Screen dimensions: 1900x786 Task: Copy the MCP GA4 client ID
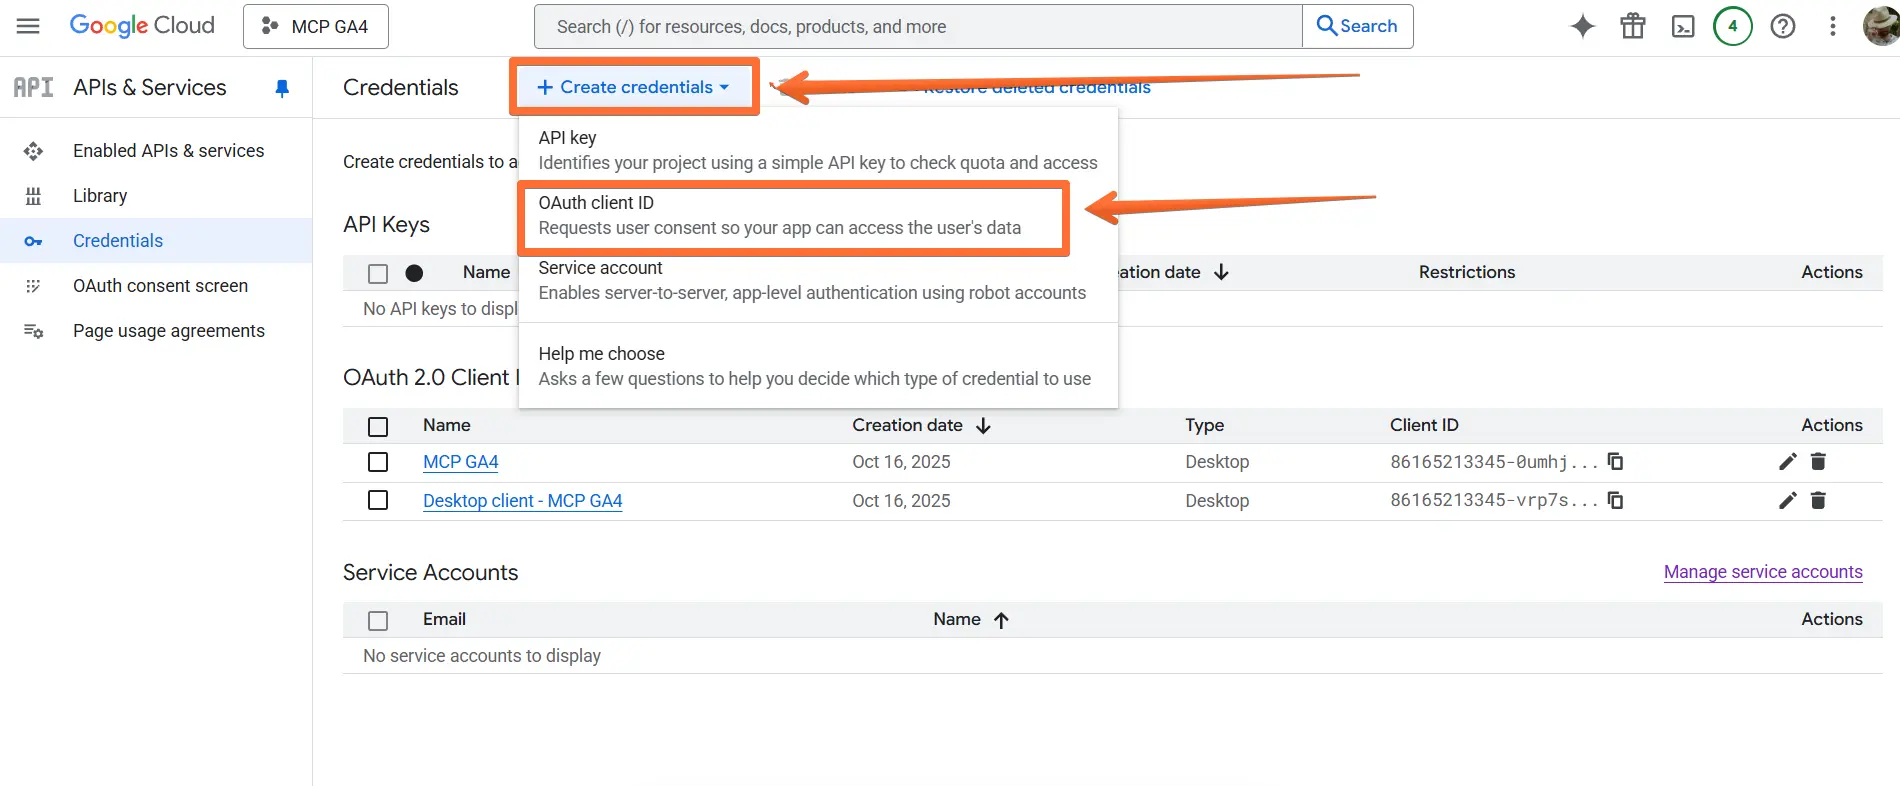pos(1615,461)
